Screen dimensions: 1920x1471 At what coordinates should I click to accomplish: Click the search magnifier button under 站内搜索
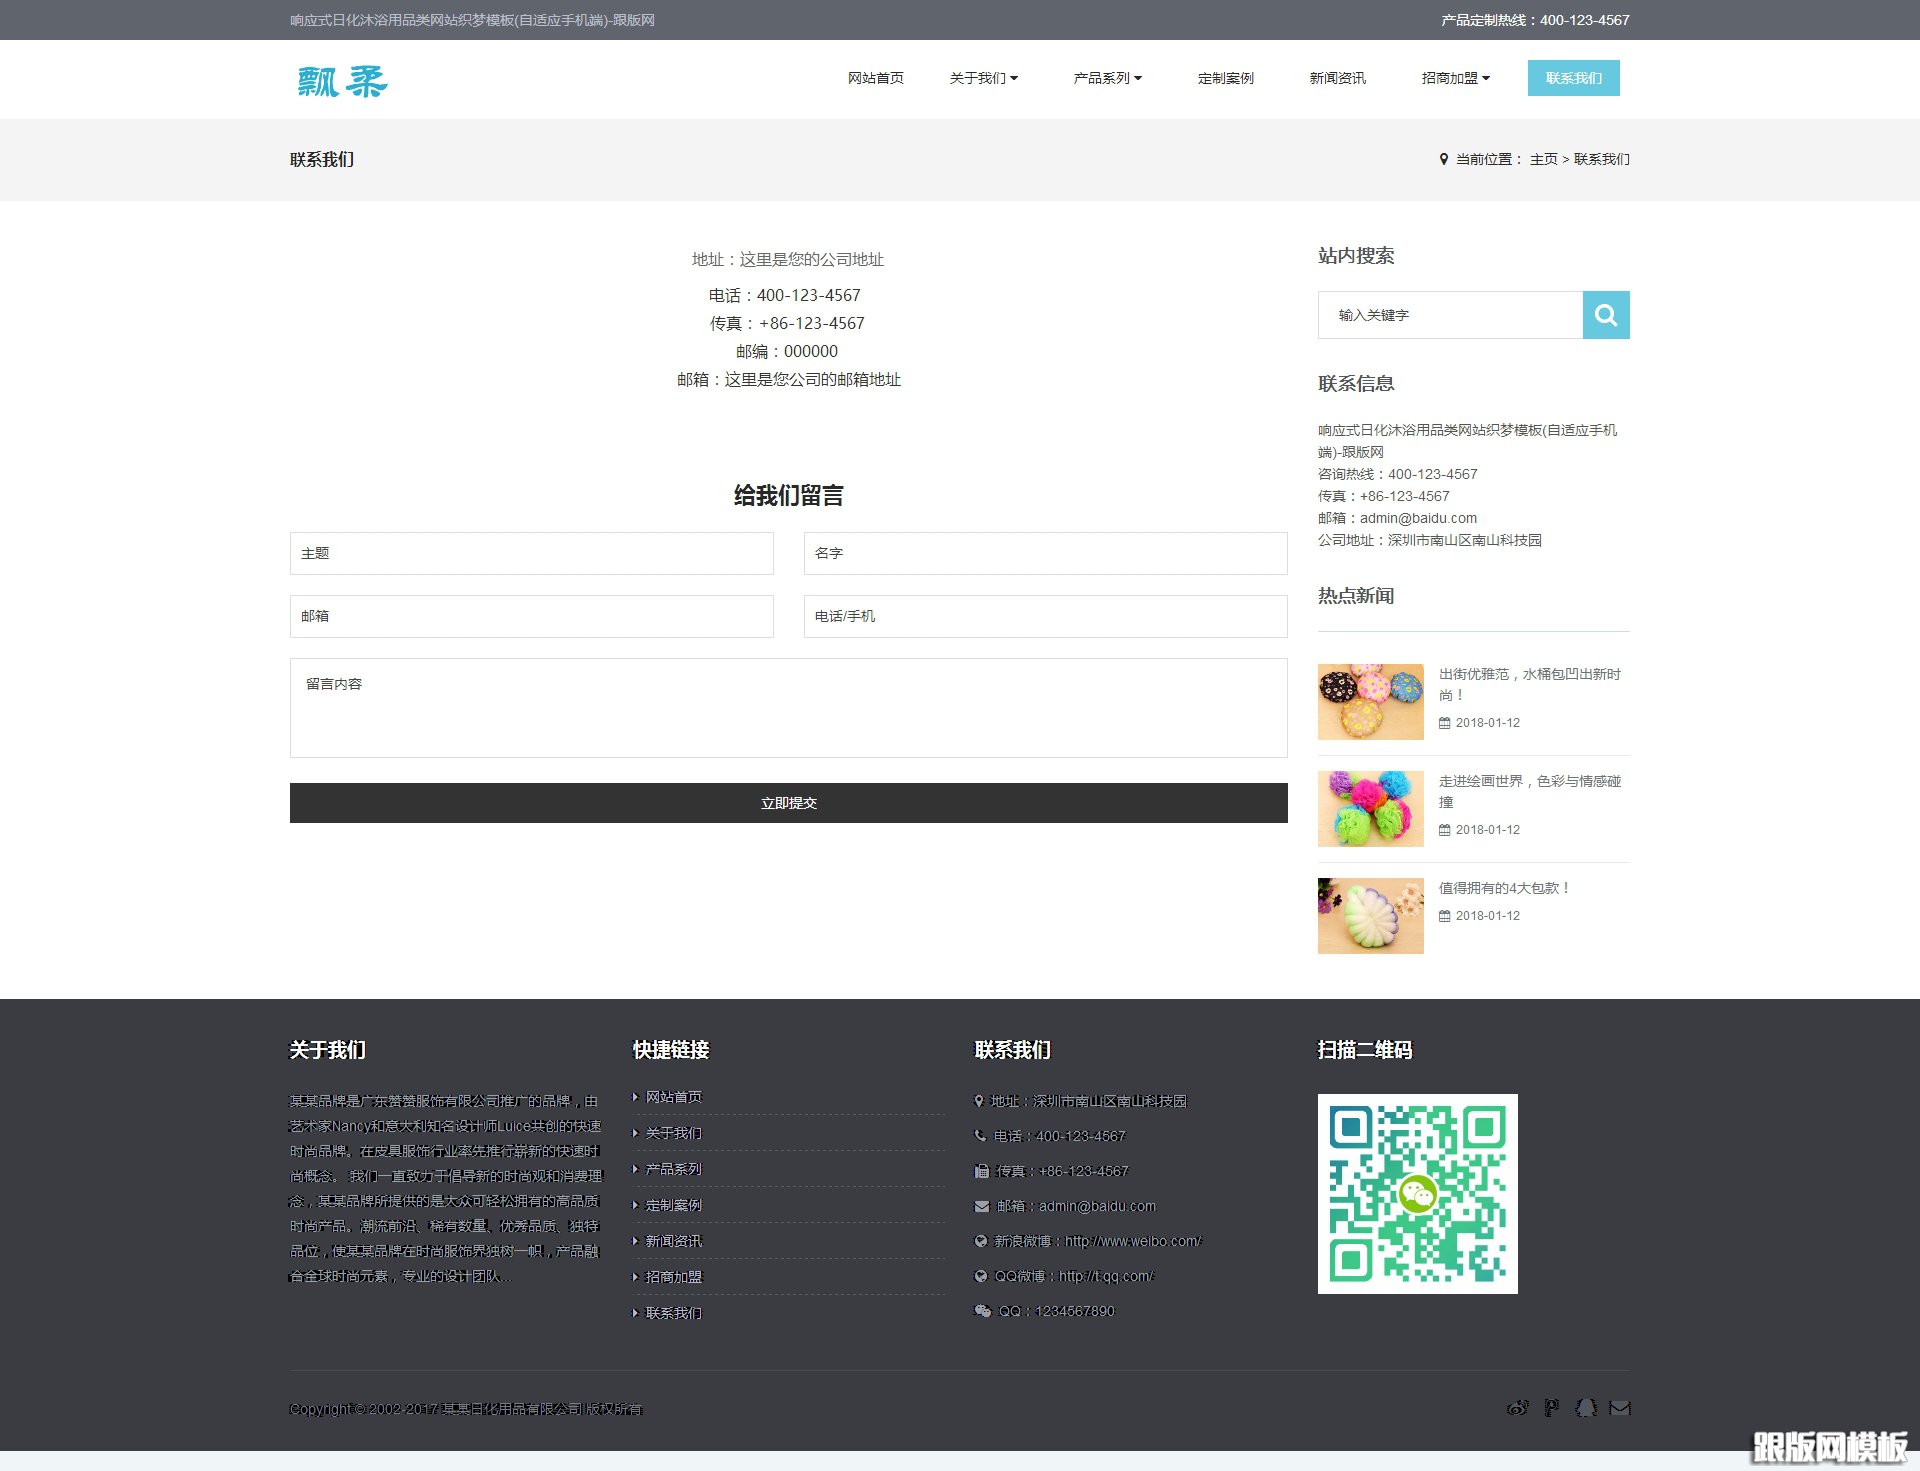click(x=1605, y=314)
